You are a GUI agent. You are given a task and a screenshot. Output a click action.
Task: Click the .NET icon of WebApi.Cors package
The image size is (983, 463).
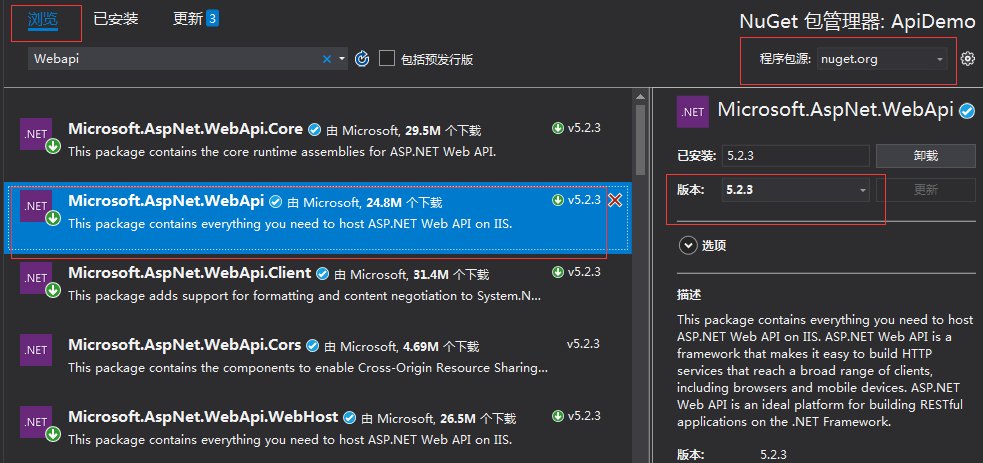36,350
